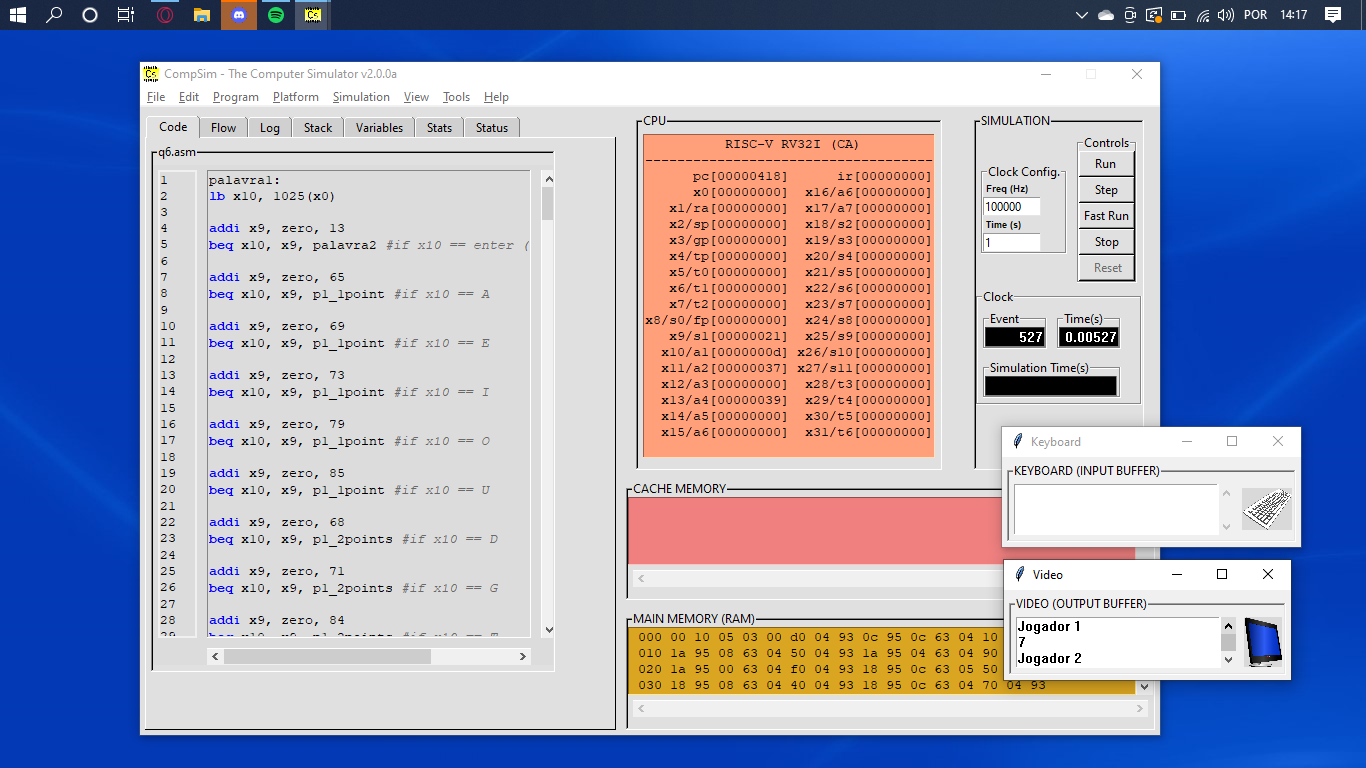Open Spotify from the taskbar

275,15
